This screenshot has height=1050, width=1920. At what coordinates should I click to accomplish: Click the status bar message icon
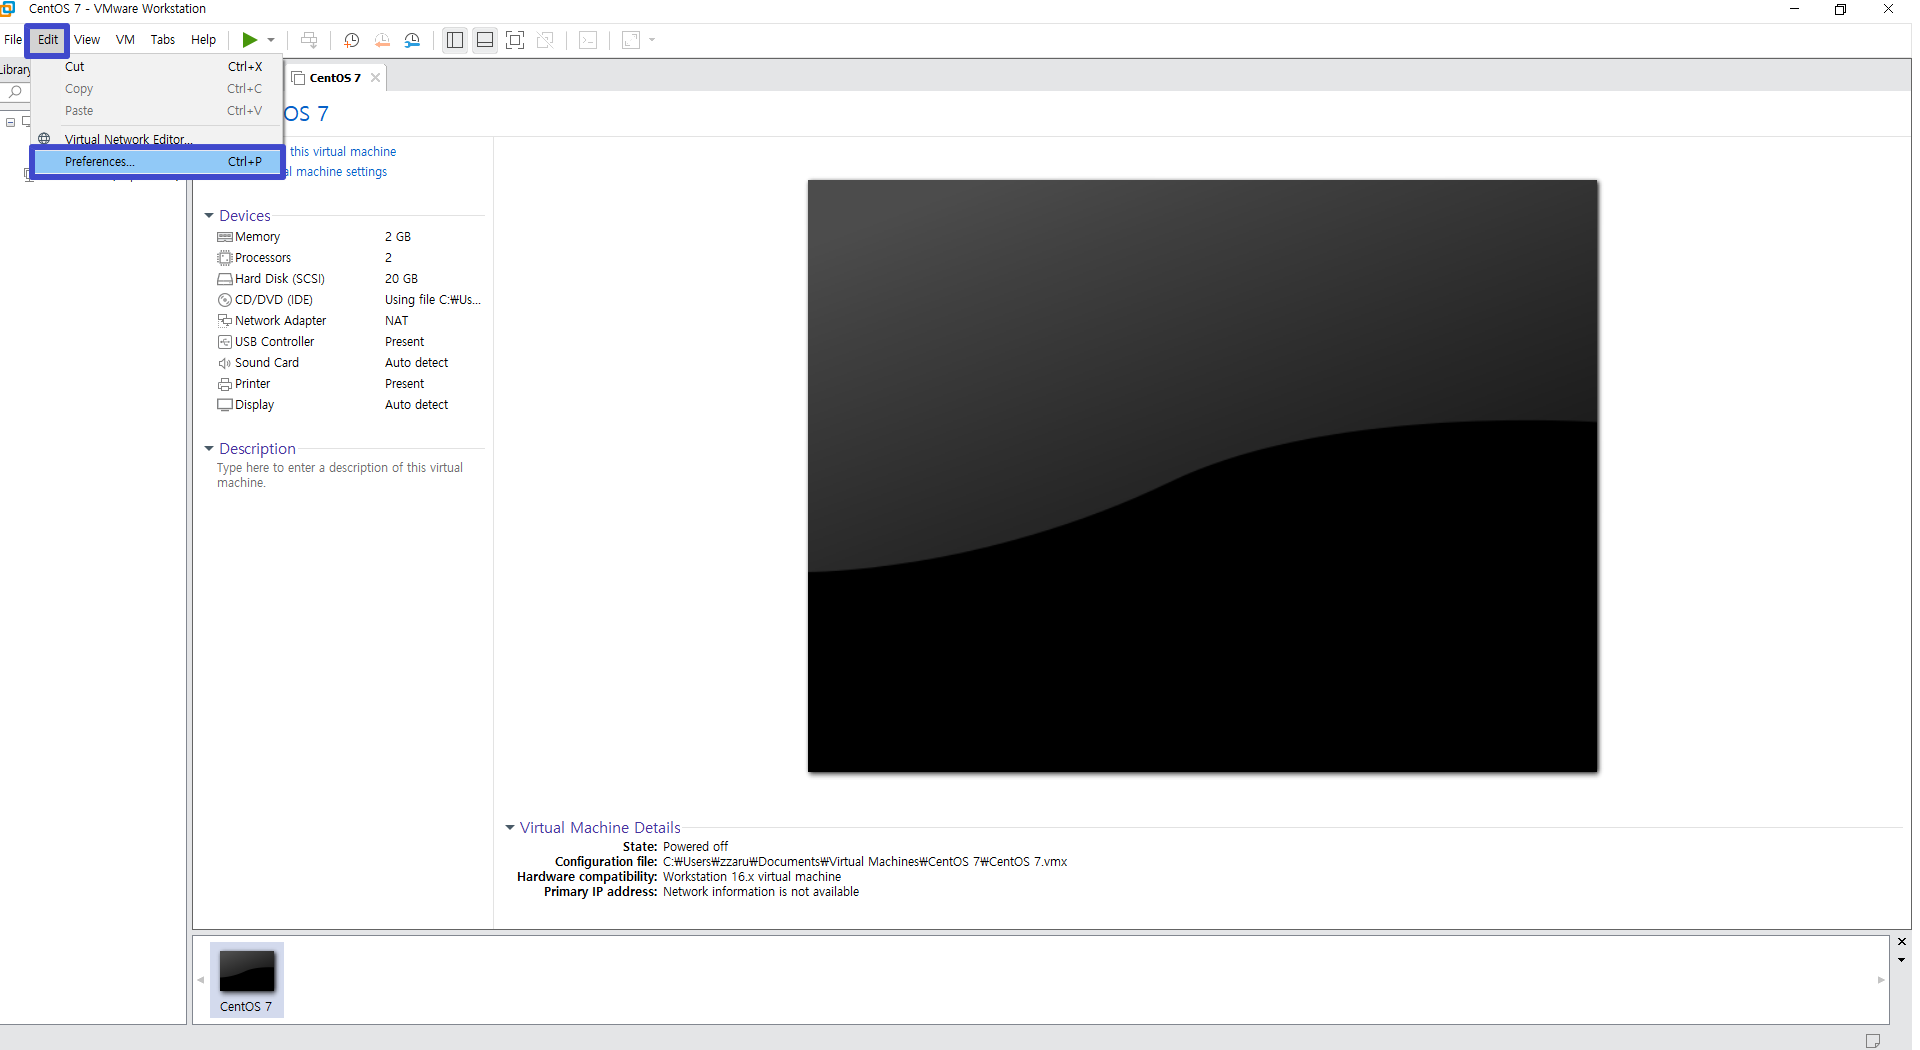1873,1041
